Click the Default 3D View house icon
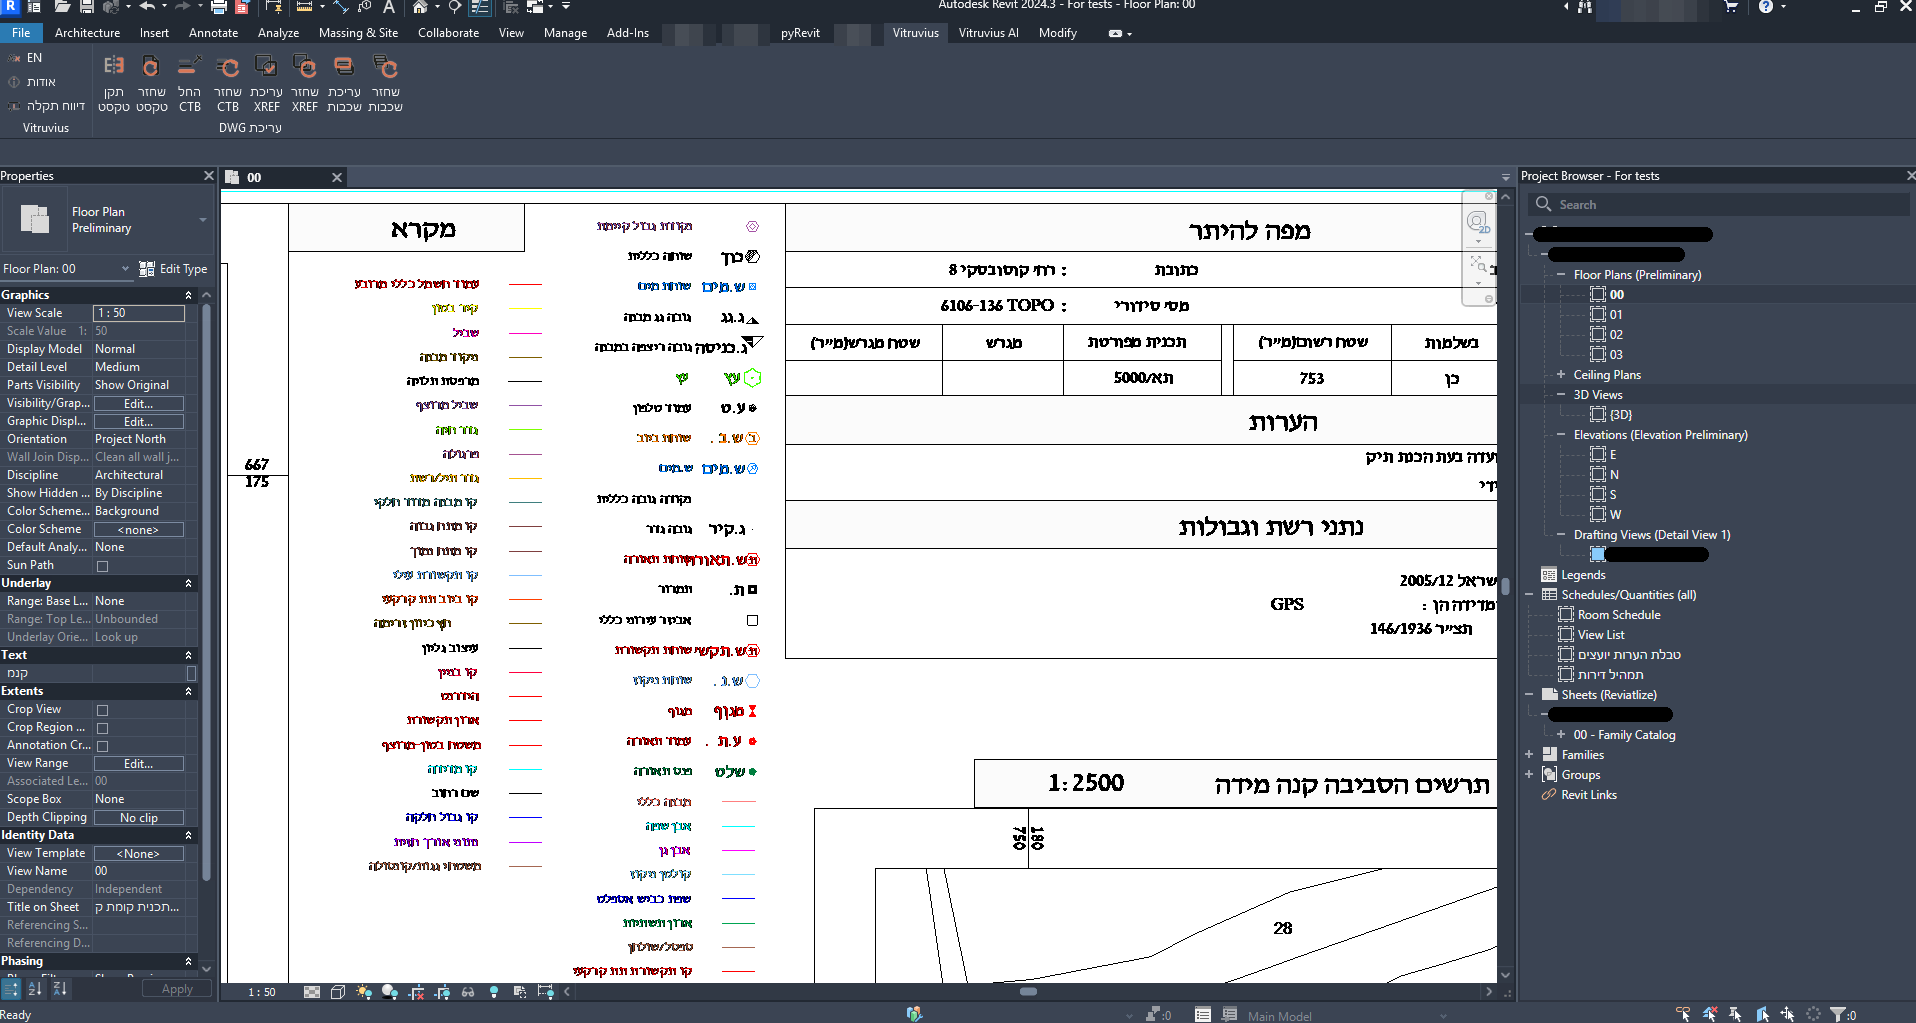Screen dimensions: 1916x1023 (x=420, y=7)
